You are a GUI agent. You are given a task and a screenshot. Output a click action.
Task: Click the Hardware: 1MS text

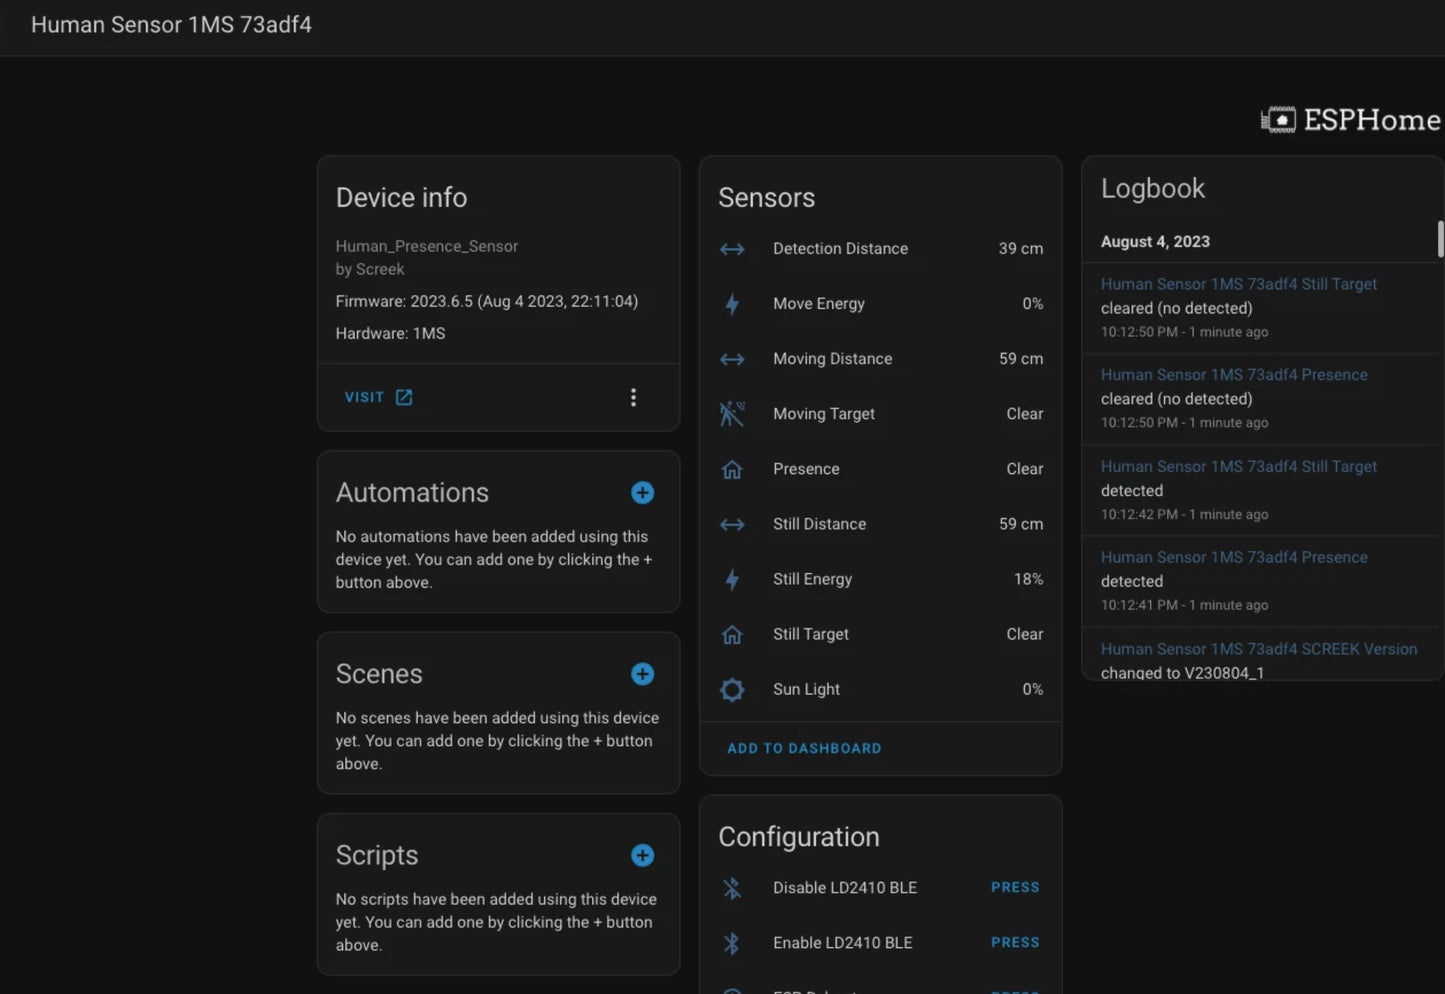[390, 333]
